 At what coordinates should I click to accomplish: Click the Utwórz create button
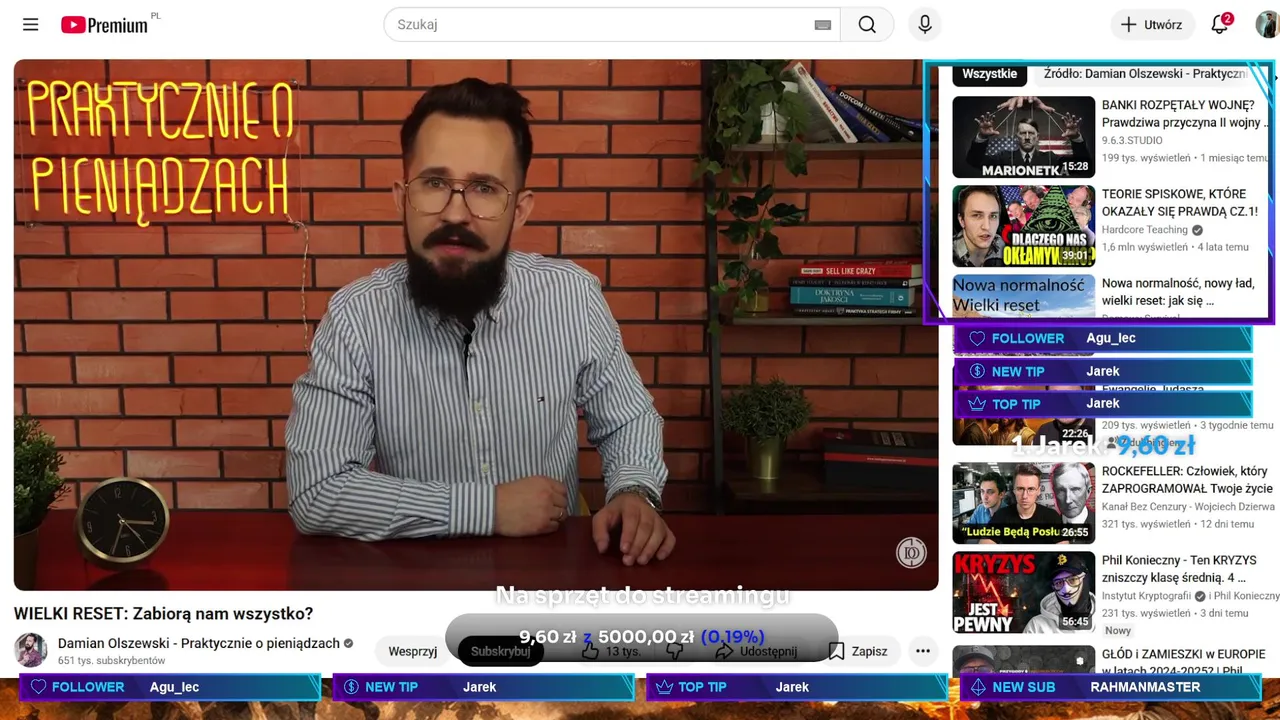point(1152,25)
